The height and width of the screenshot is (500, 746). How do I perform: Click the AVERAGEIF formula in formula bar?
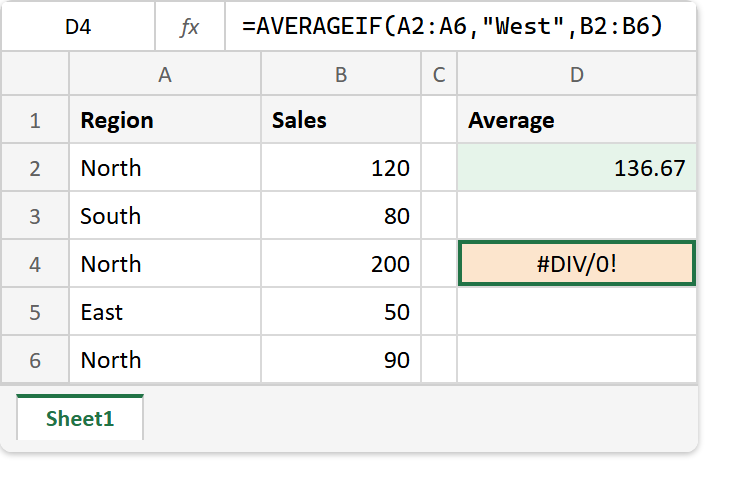pos(452,26)
